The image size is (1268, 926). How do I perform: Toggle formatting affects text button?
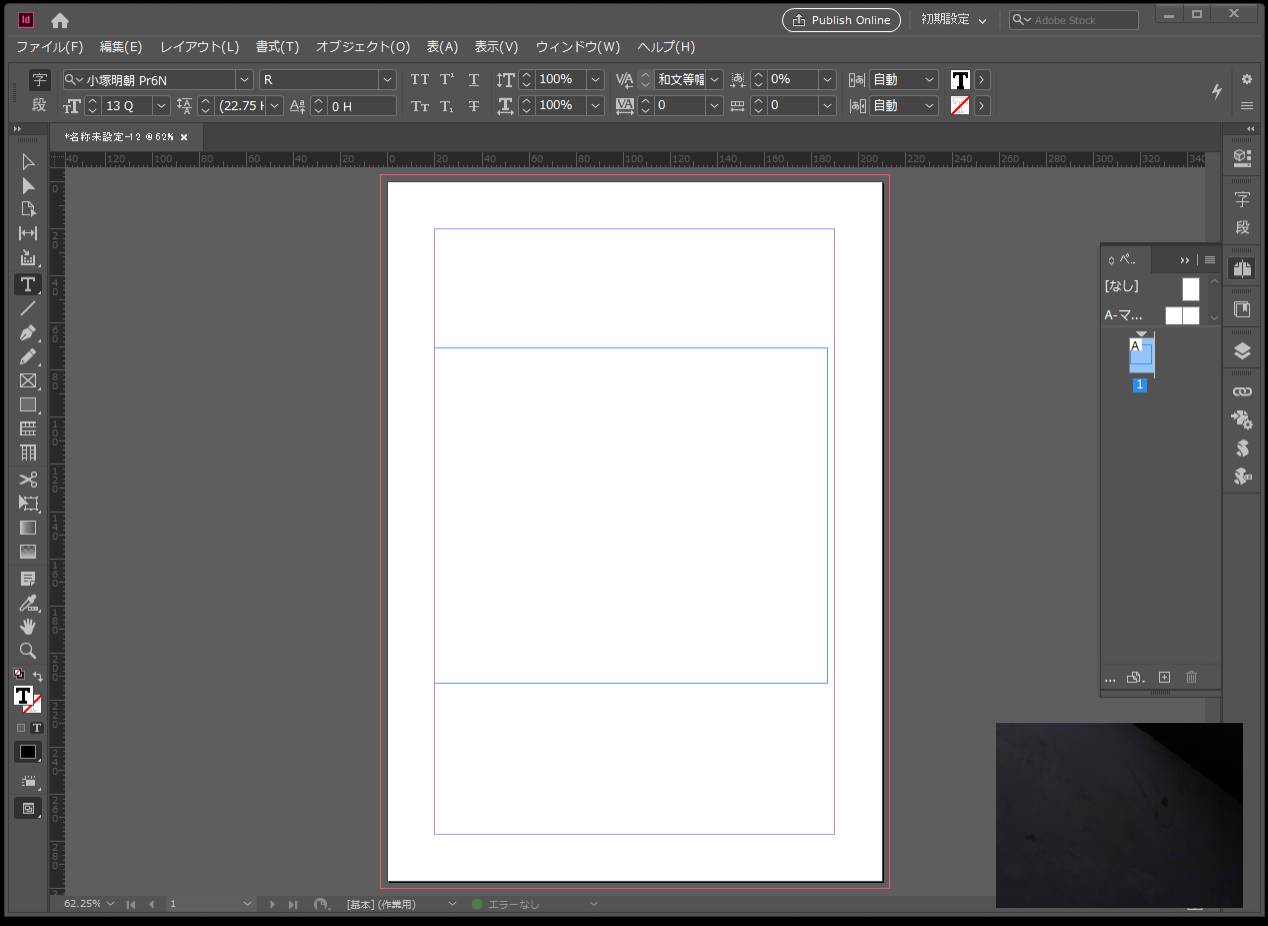[x=36, y=728]
